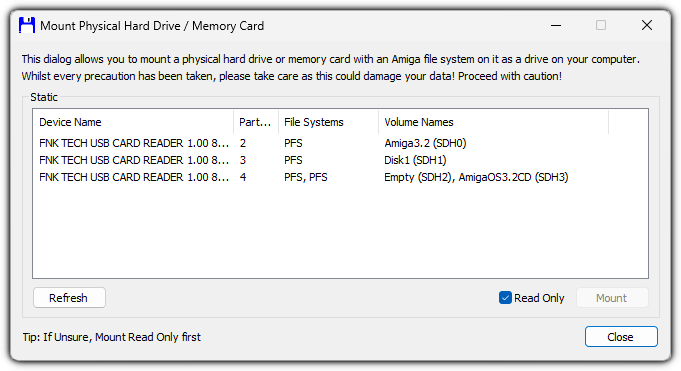Viewport: 681px width, 371px height.
Task: Click the PFS cell in the Amiga3.2 row
Action: coord(293,143)
